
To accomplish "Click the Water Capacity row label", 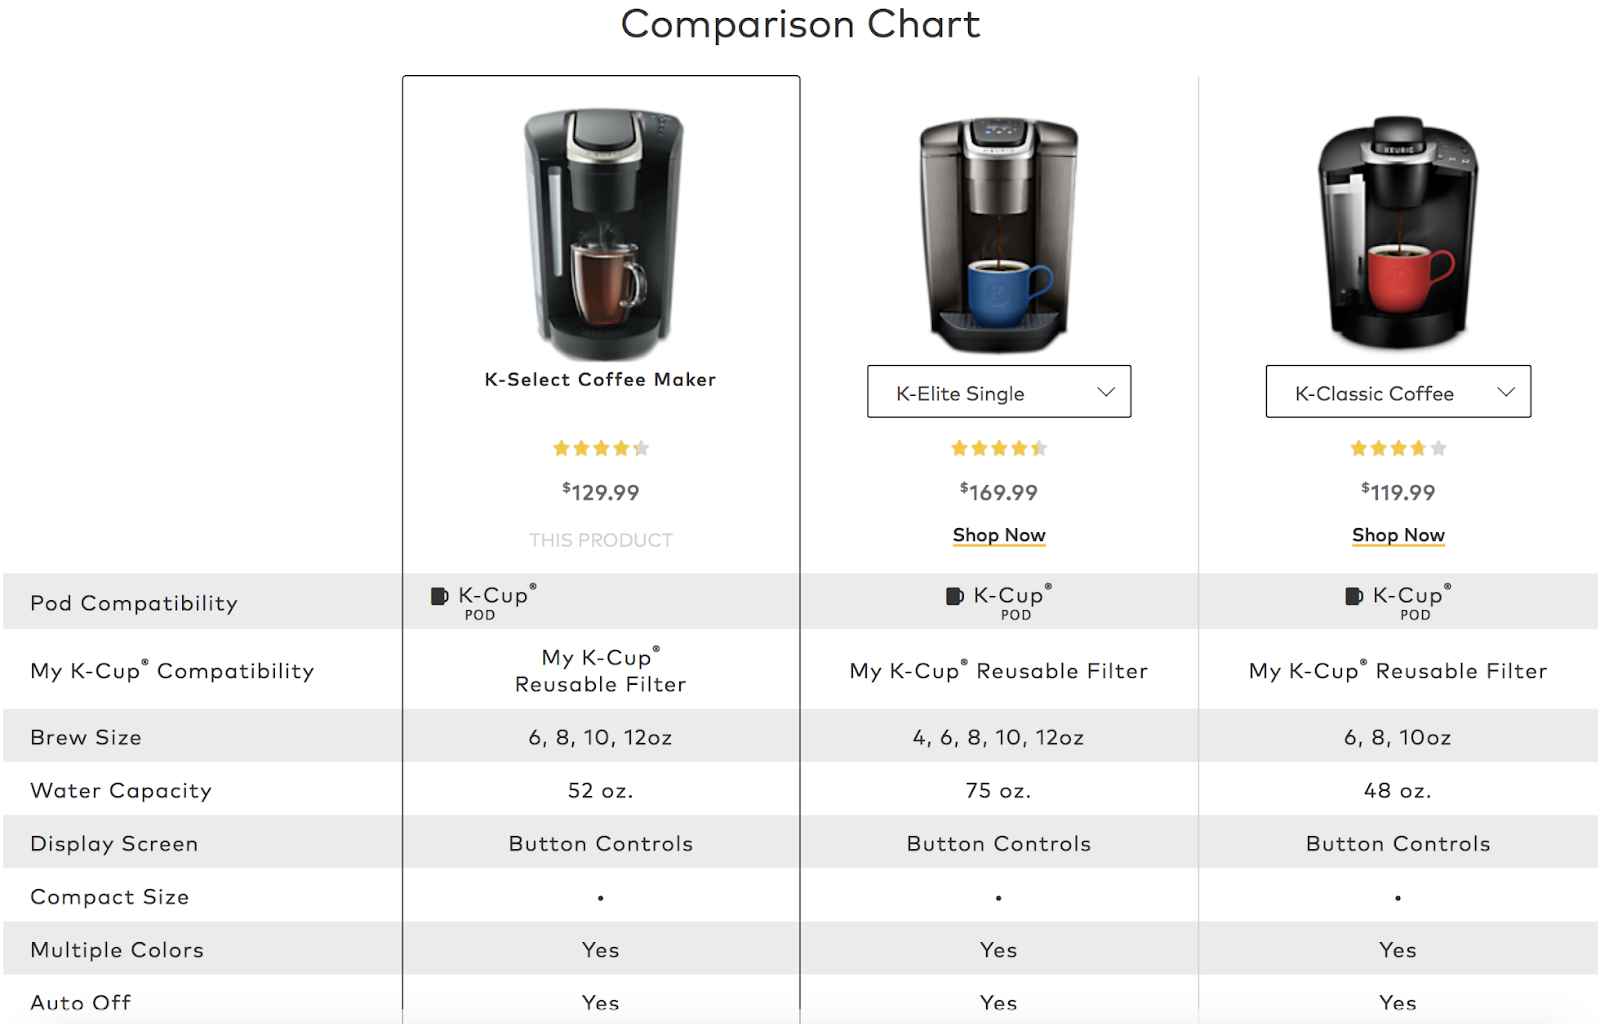I will pos(120,790).
